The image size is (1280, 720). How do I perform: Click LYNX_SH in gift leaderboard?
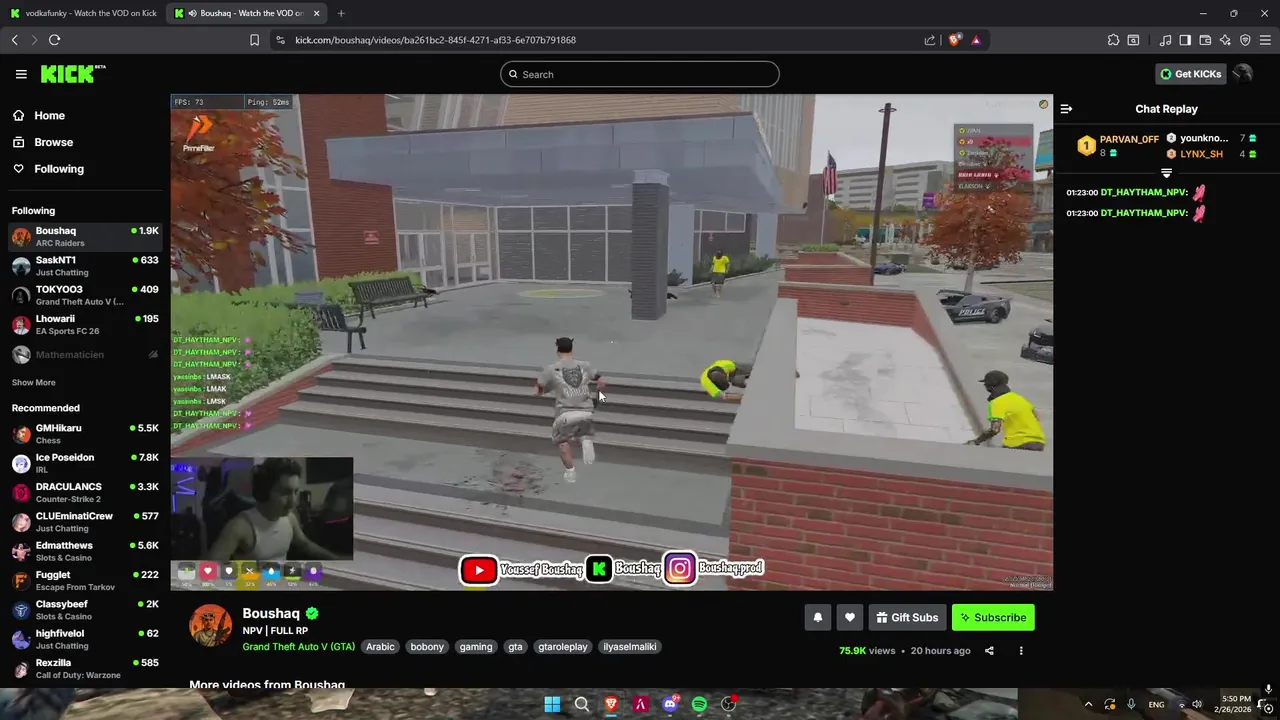1201,154
